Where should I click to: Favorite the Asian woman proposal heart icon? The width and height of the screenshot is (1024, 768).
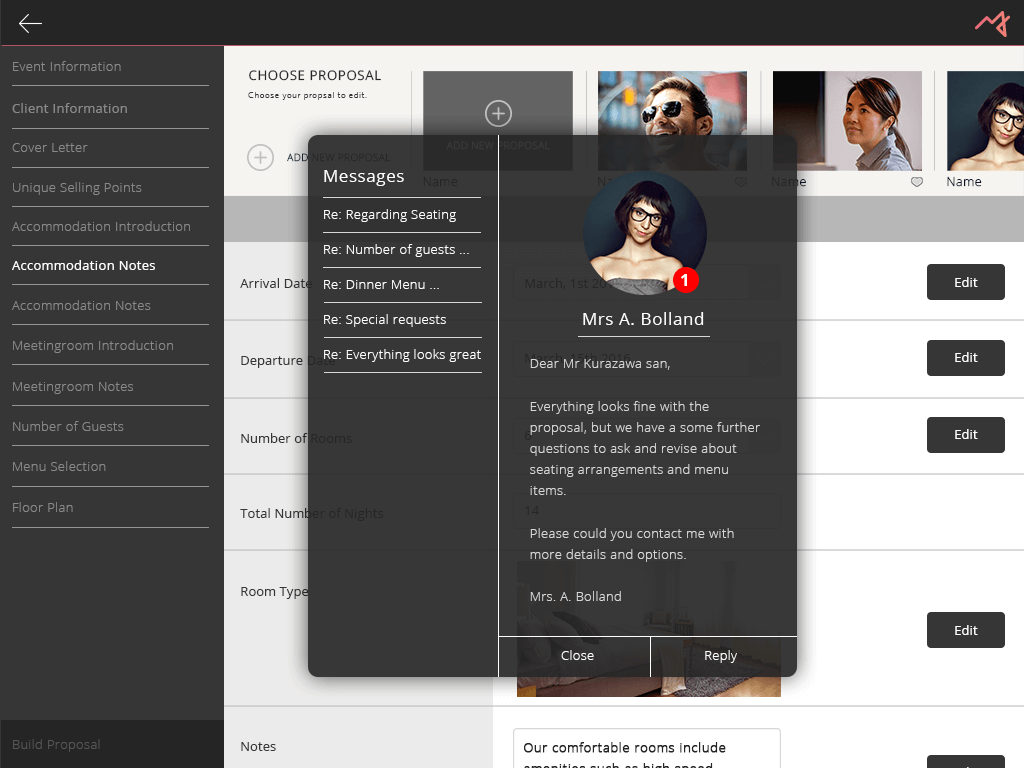917,182
